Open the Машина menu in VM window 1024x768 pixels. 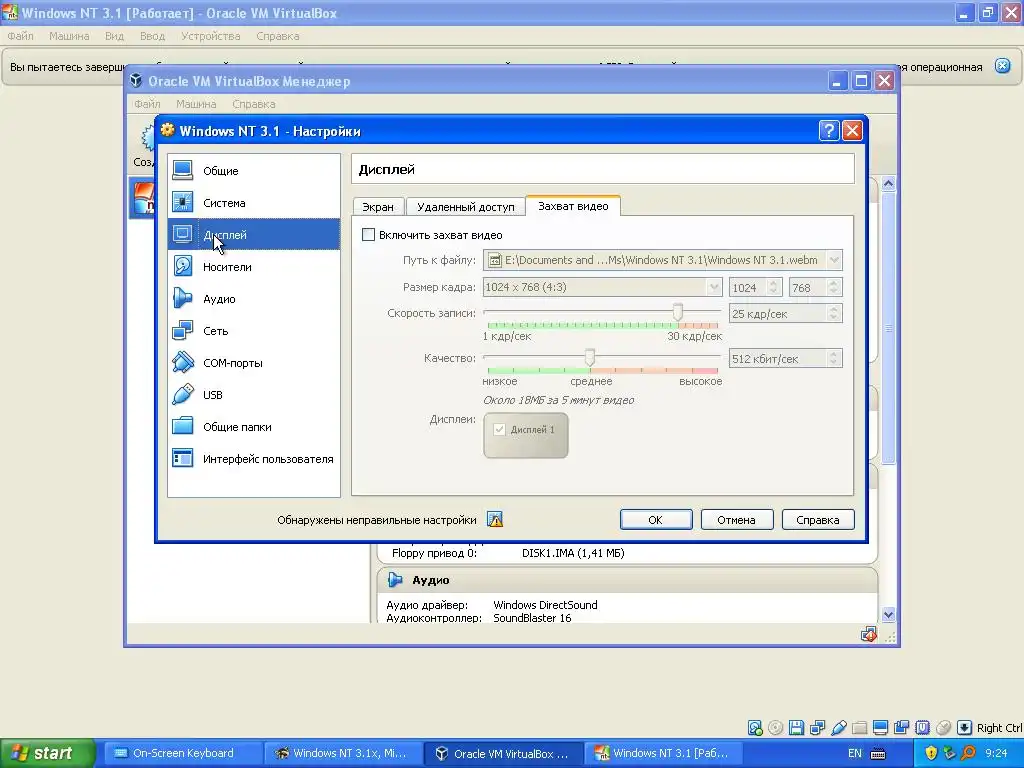(x=69, y=36)
